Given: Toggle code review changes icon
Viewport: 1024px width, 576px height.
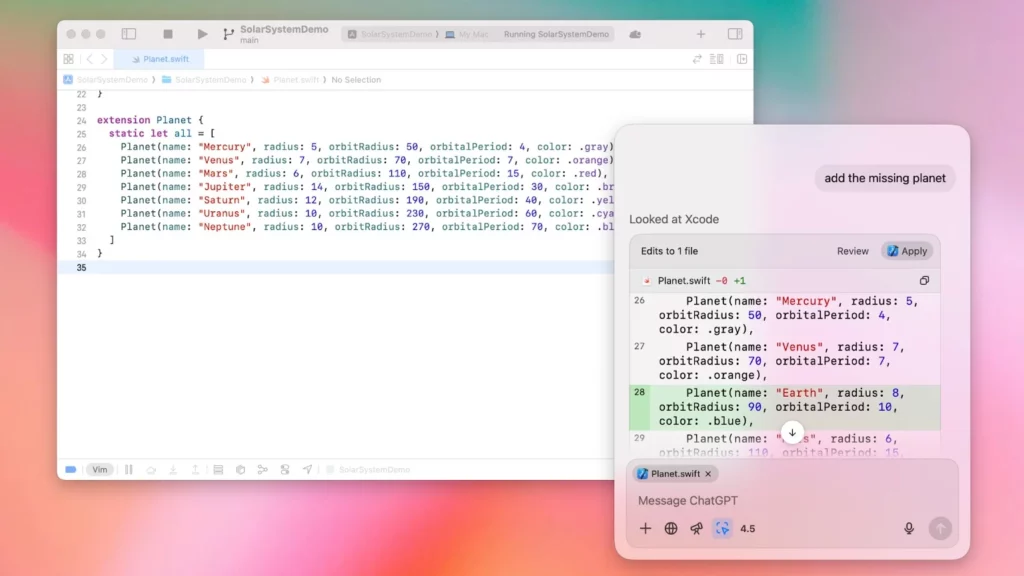Looking at the screenshot, I should click(697, 59).
